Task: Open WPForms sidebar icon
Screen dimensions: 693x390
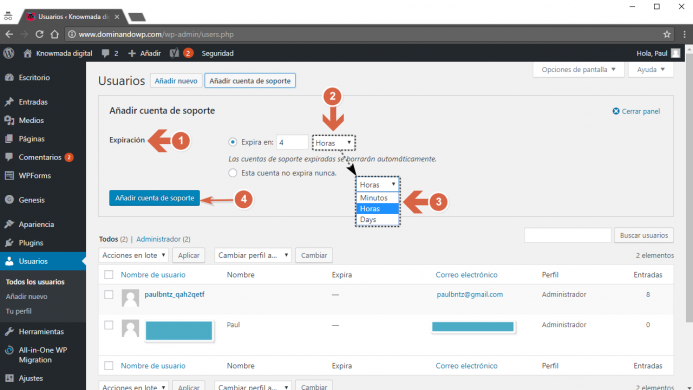Action: 9,176
